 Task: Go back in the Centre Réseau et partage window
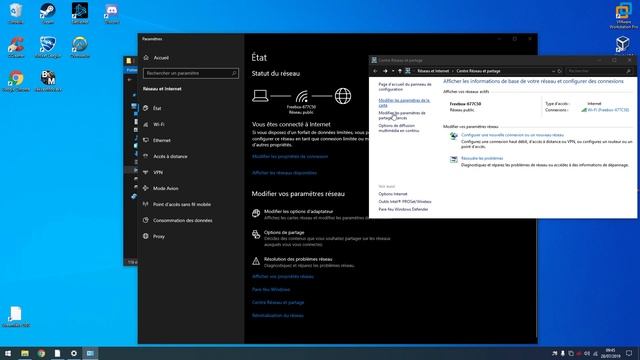(x=375, y=71)
